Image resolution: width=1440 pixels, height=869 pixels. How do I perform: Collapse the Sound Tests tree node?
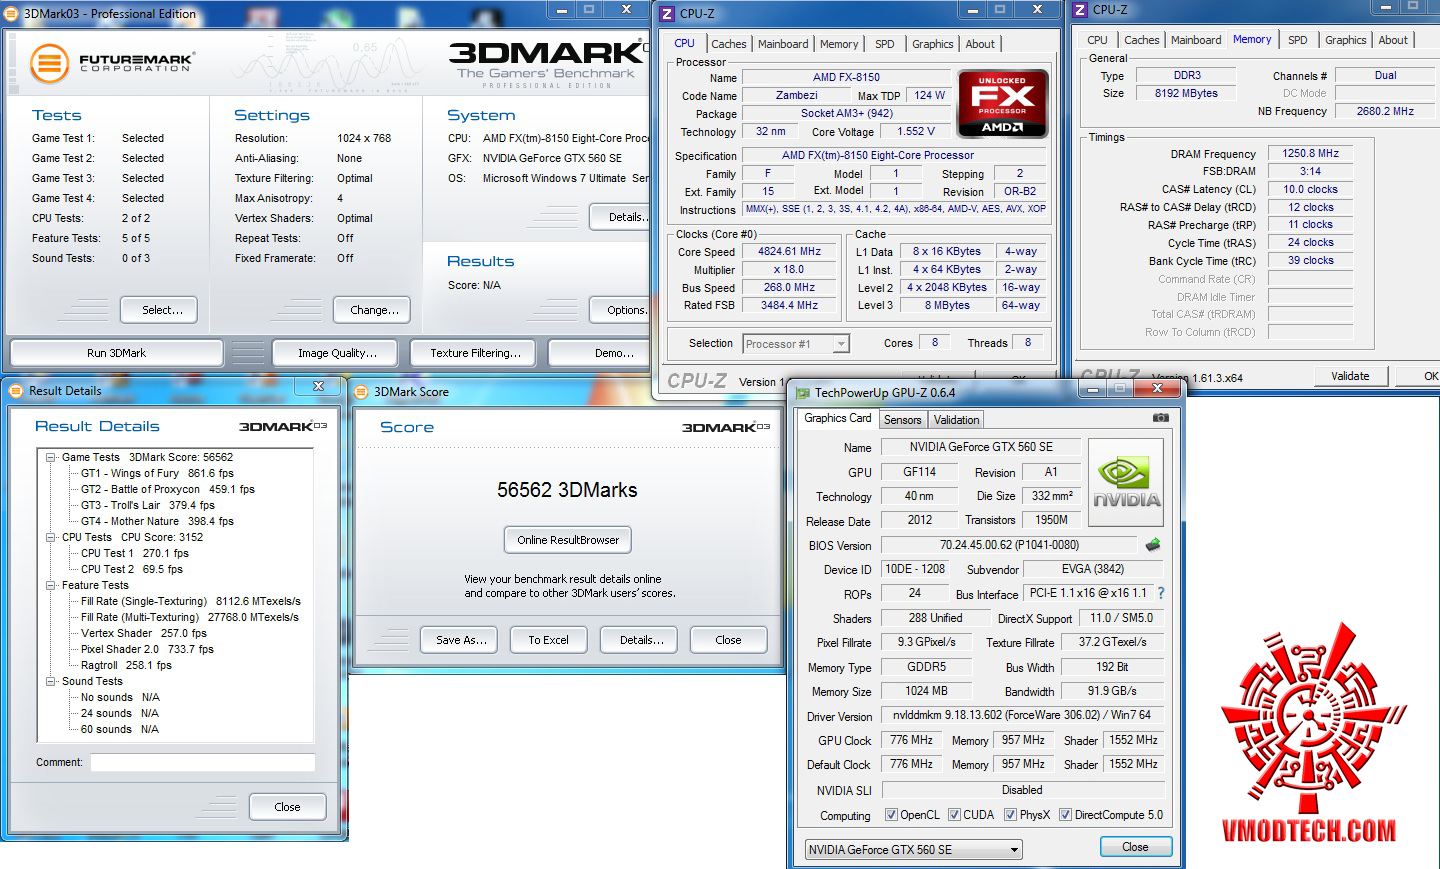tap(50, 681)
